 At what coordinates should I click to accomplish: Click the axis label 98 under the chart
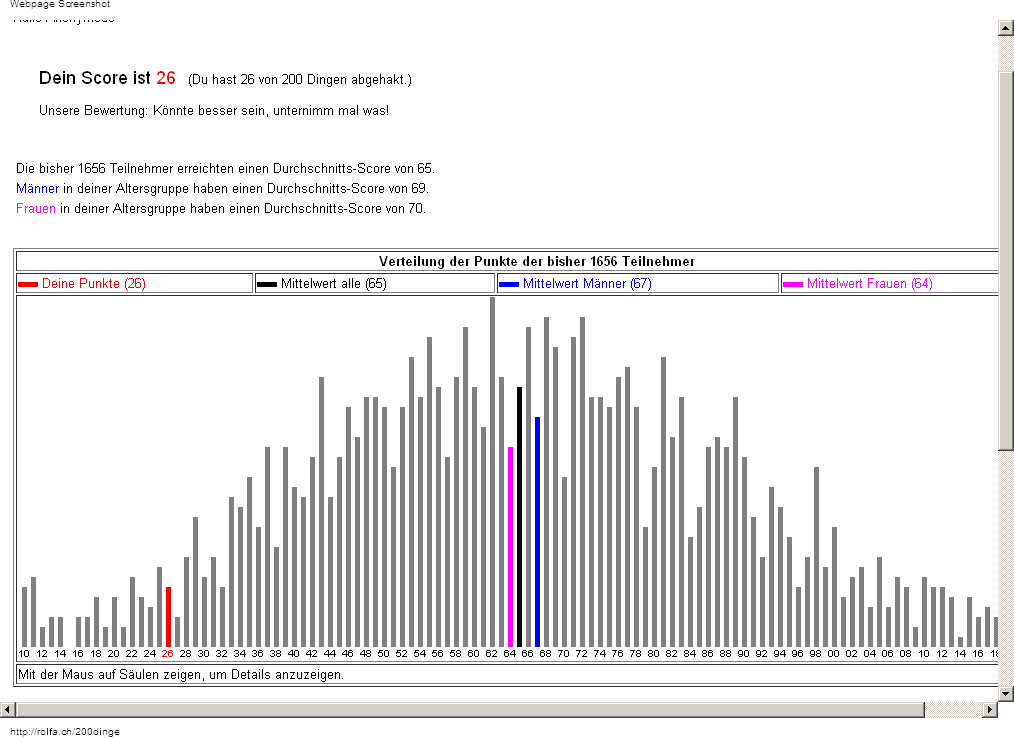coord(815,653)
